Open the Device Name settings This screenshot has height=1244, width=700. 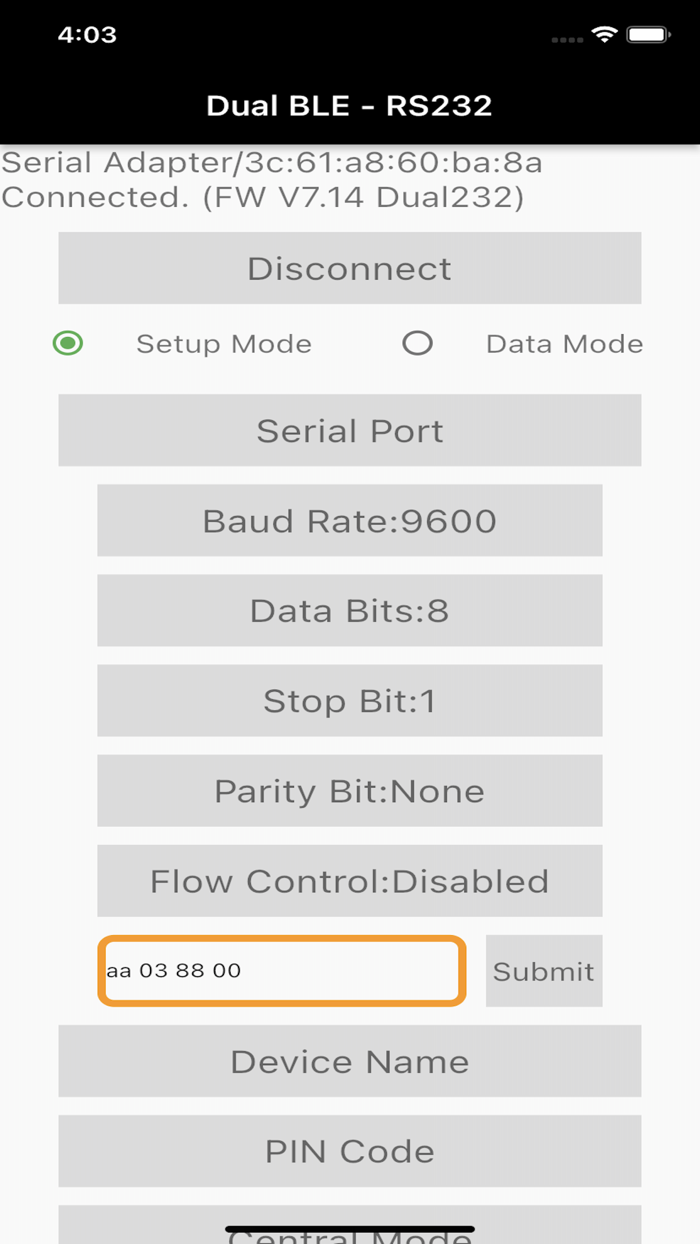pyautogui.click(x=350, y=1061)
